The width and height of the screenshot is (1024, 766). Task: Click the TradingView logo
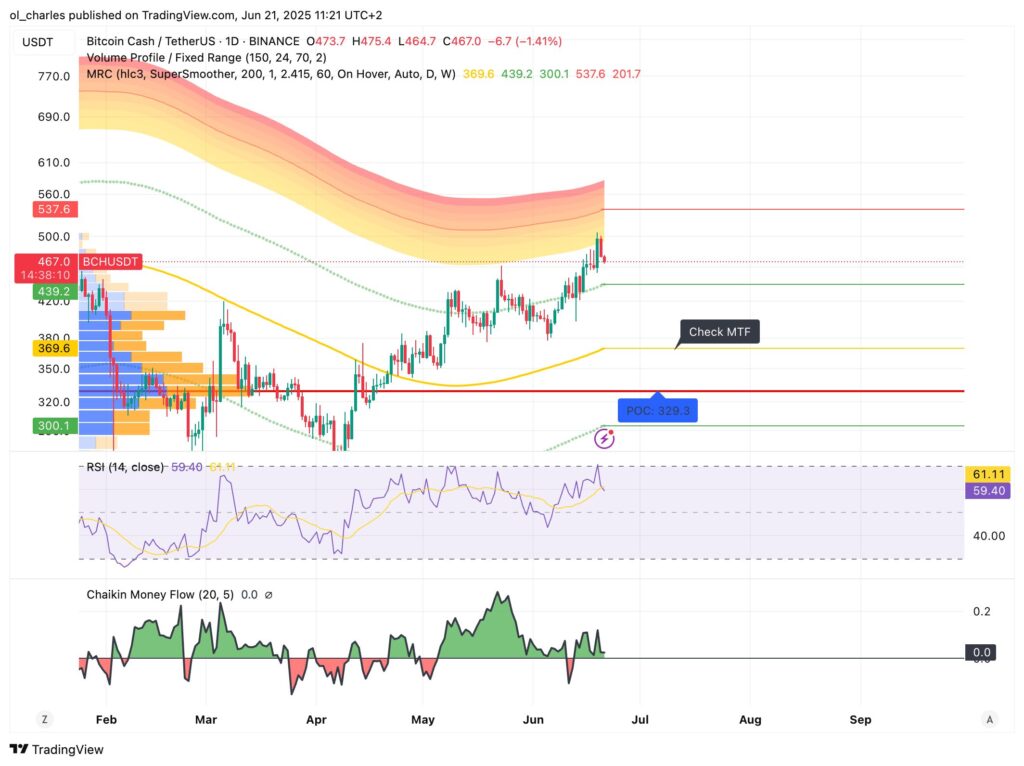[57, 749]
